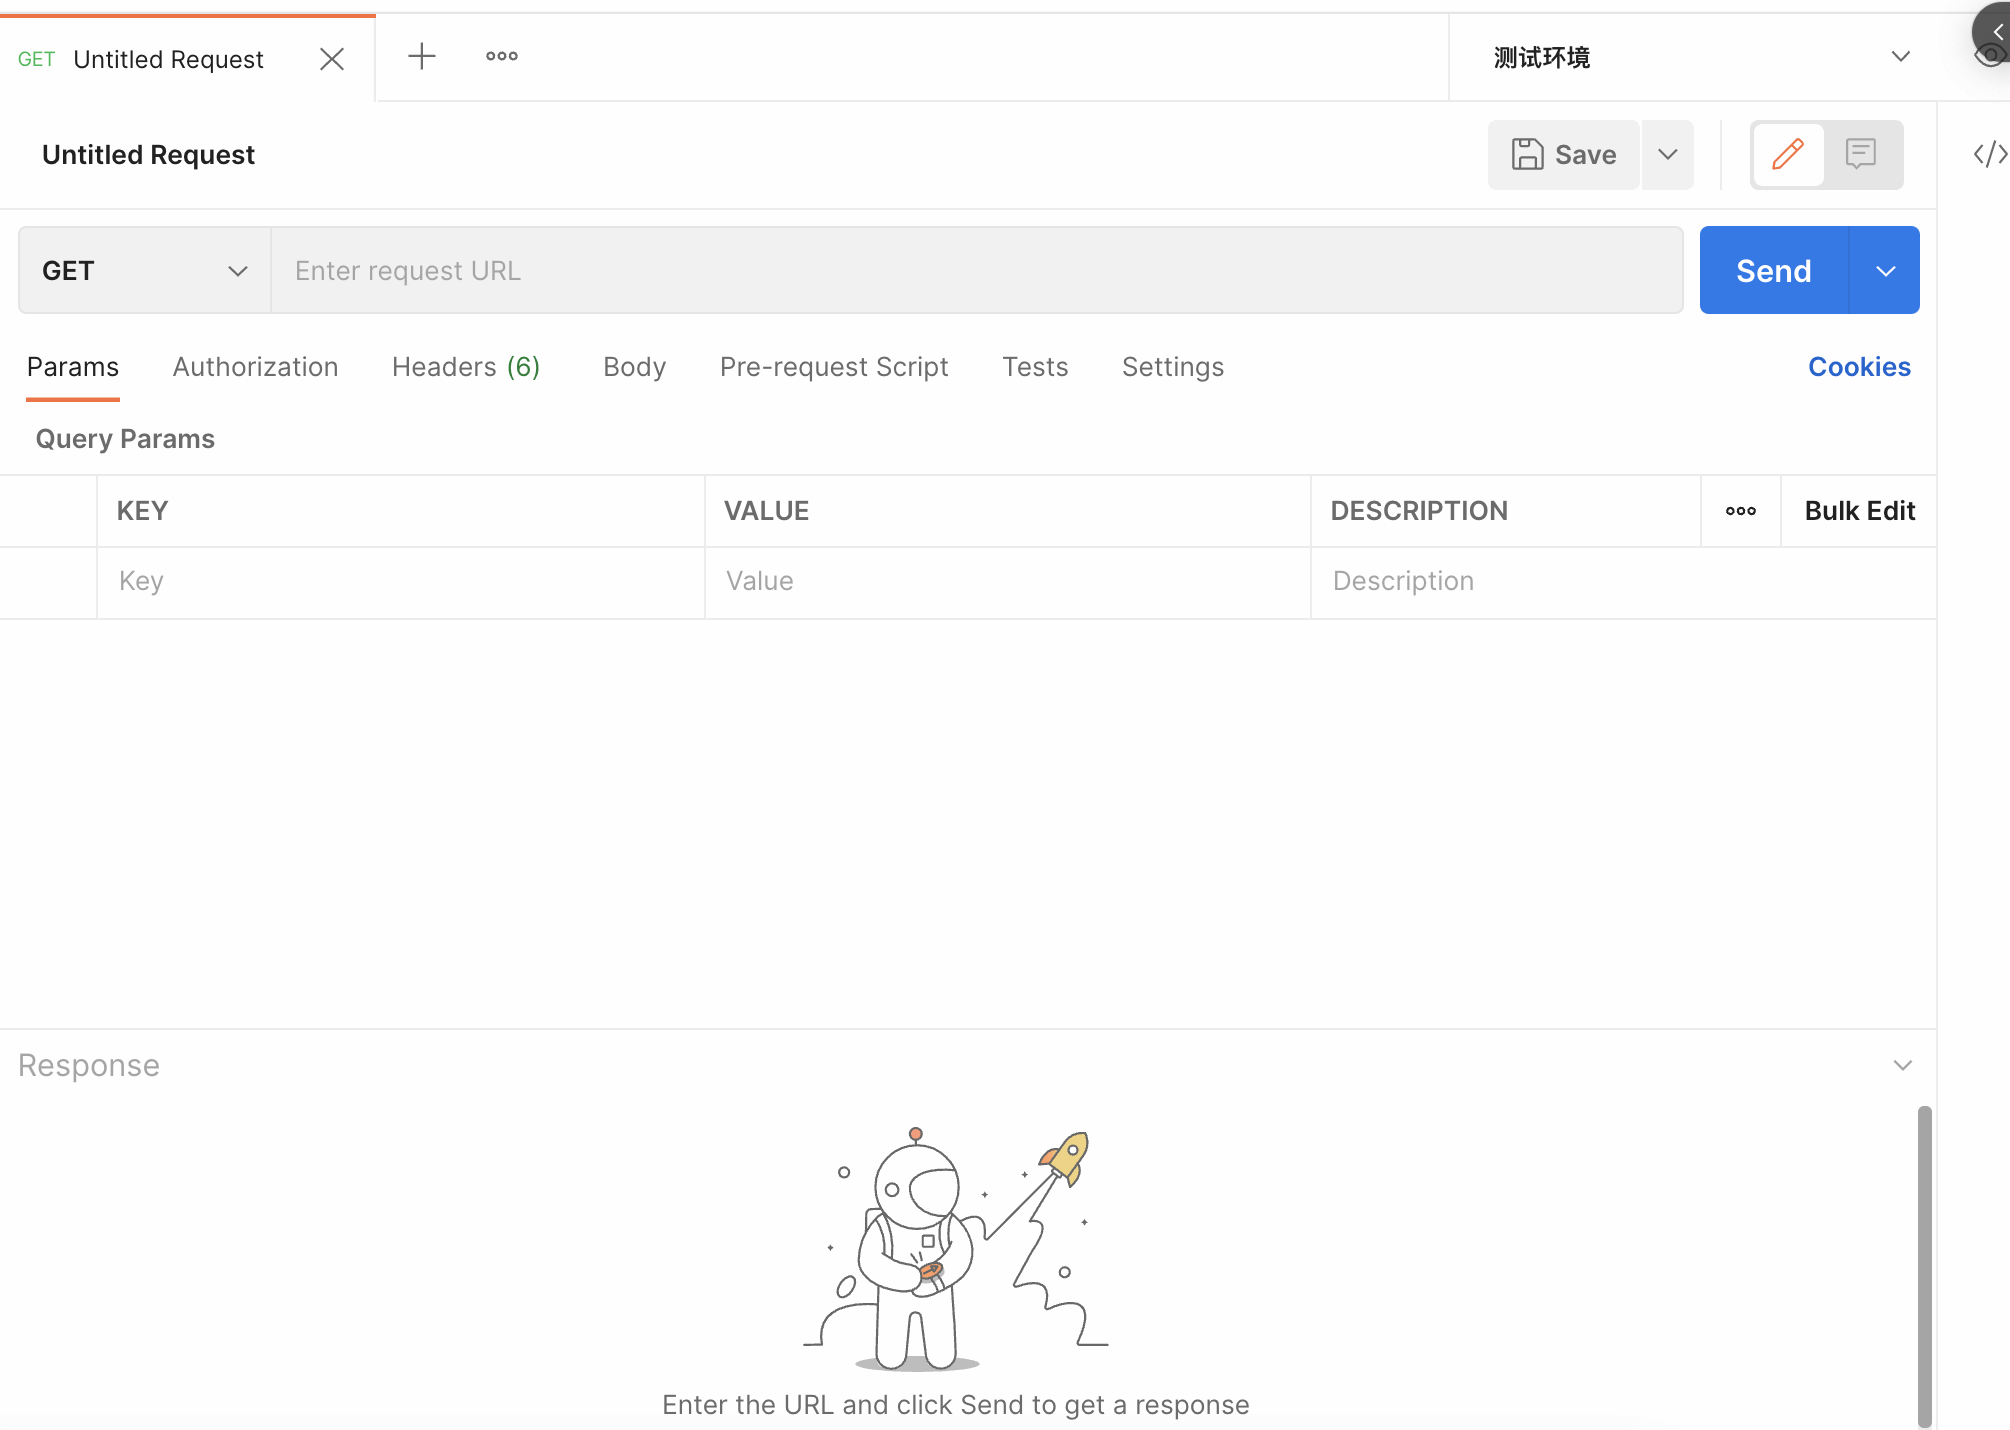
Task: Click the pencil edit mode icon
Action: coord(1788,154)
